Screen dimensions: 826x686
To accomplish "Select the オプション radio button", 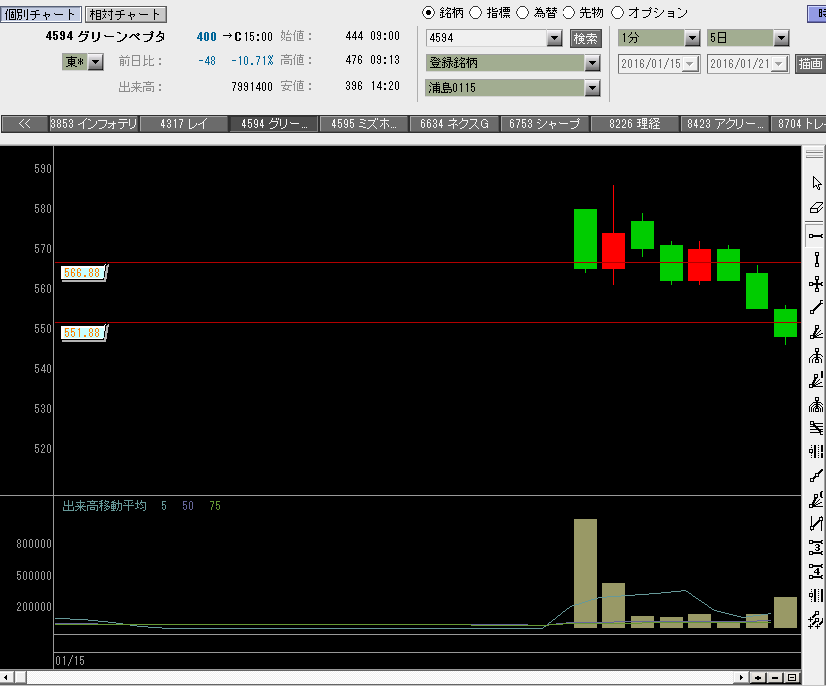I will [617, 13].
